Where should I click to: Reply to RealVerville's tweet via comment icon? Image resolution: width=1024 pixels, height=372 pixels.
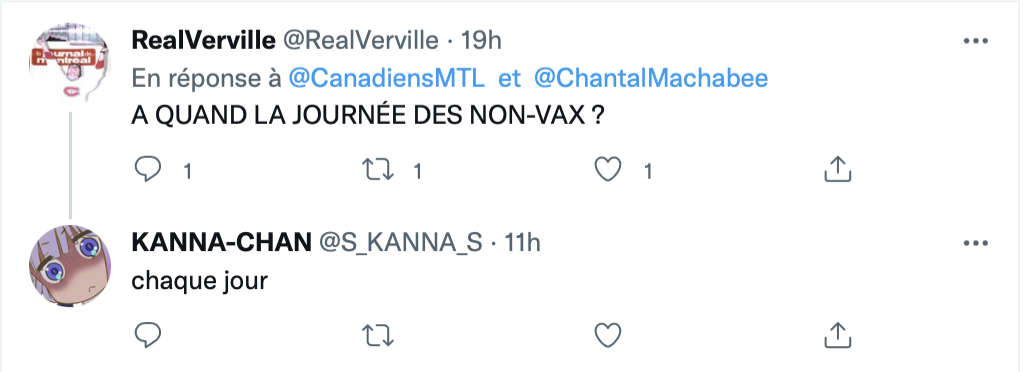tap(148, 170)
